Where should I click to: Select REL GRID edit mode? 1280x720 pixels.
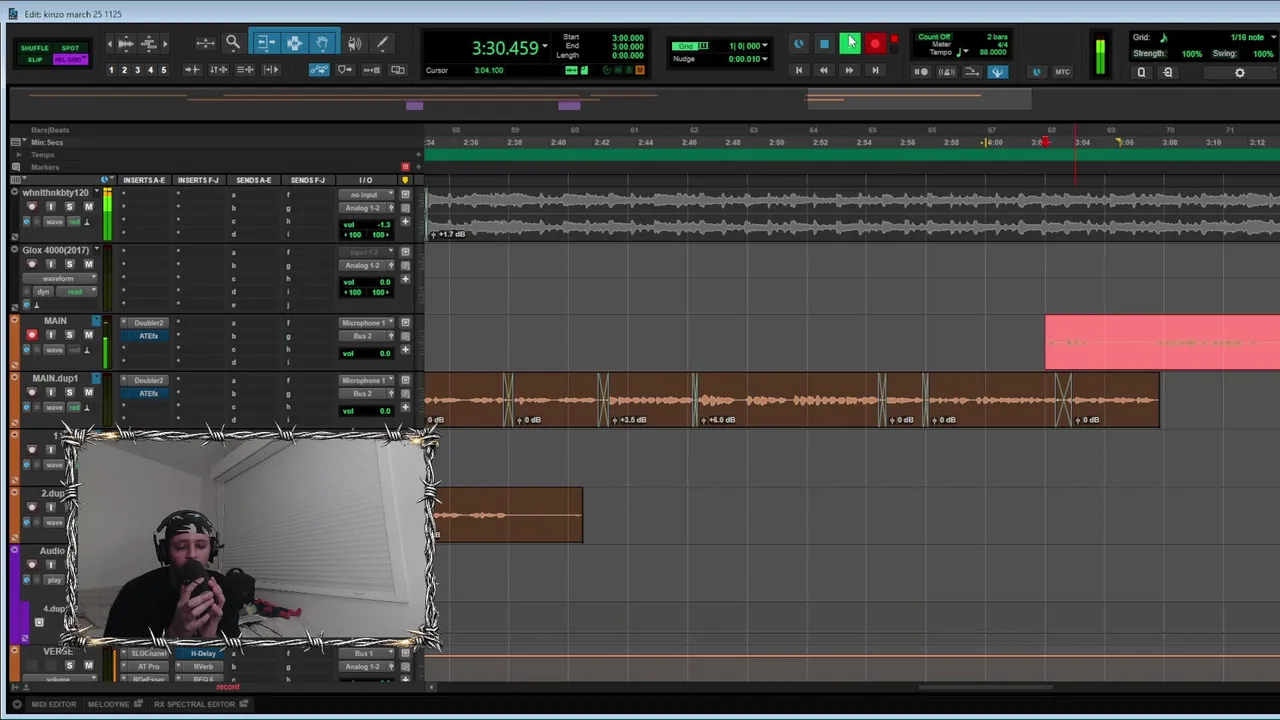coord(70,60)
